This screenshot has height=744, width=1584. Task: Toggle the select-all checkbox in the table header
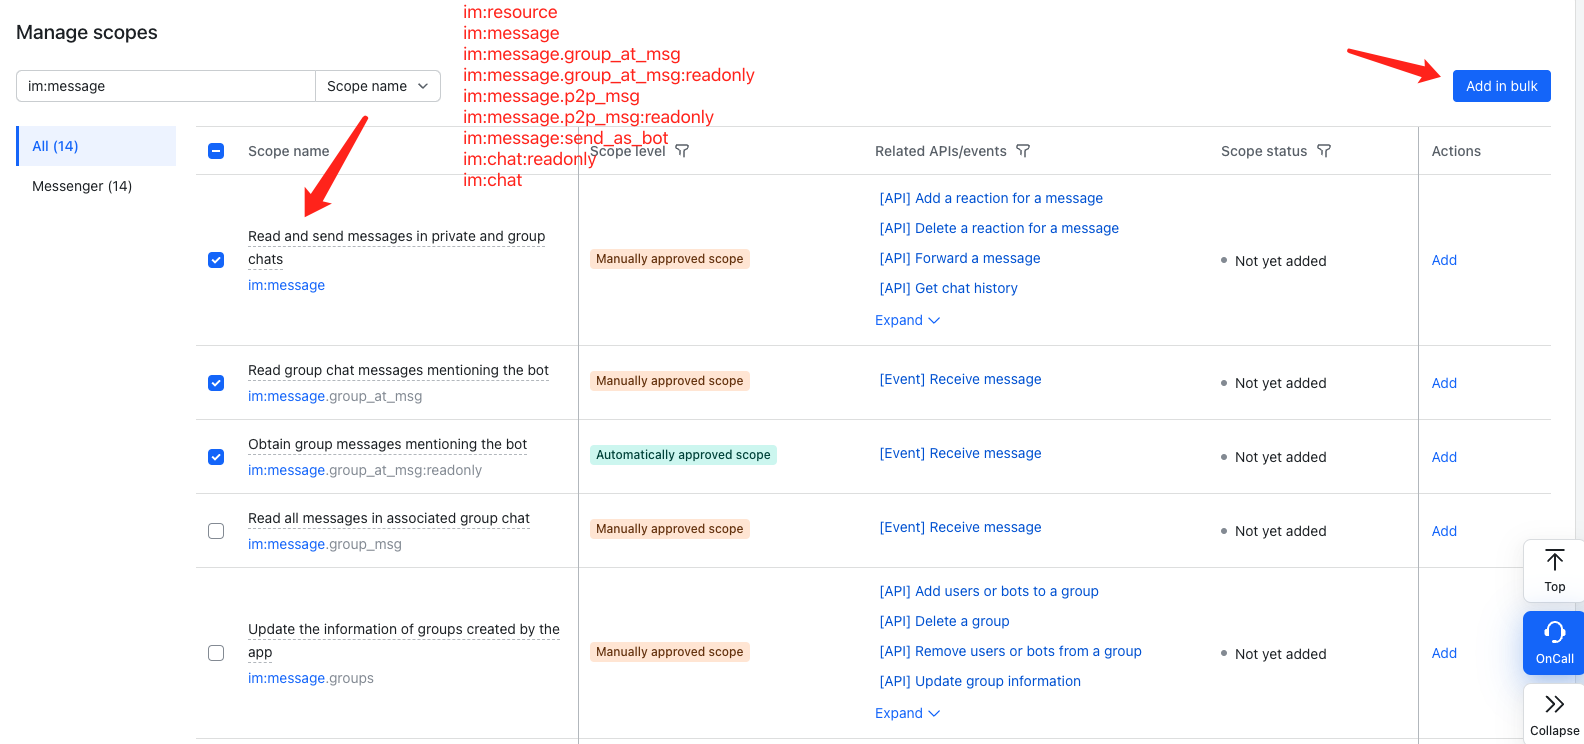pyautogui.click(x=216, y=150)
